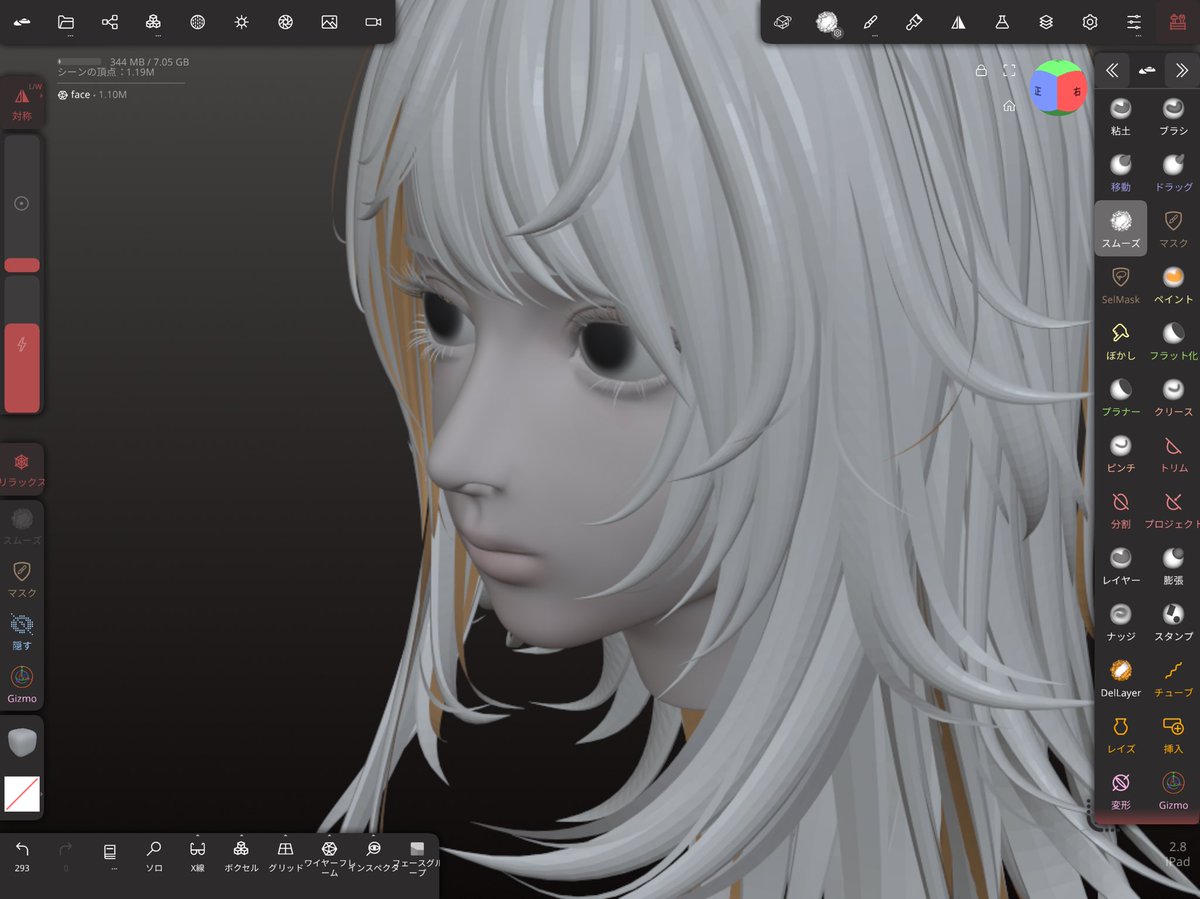Open the scene graph panel

(109, 21)
